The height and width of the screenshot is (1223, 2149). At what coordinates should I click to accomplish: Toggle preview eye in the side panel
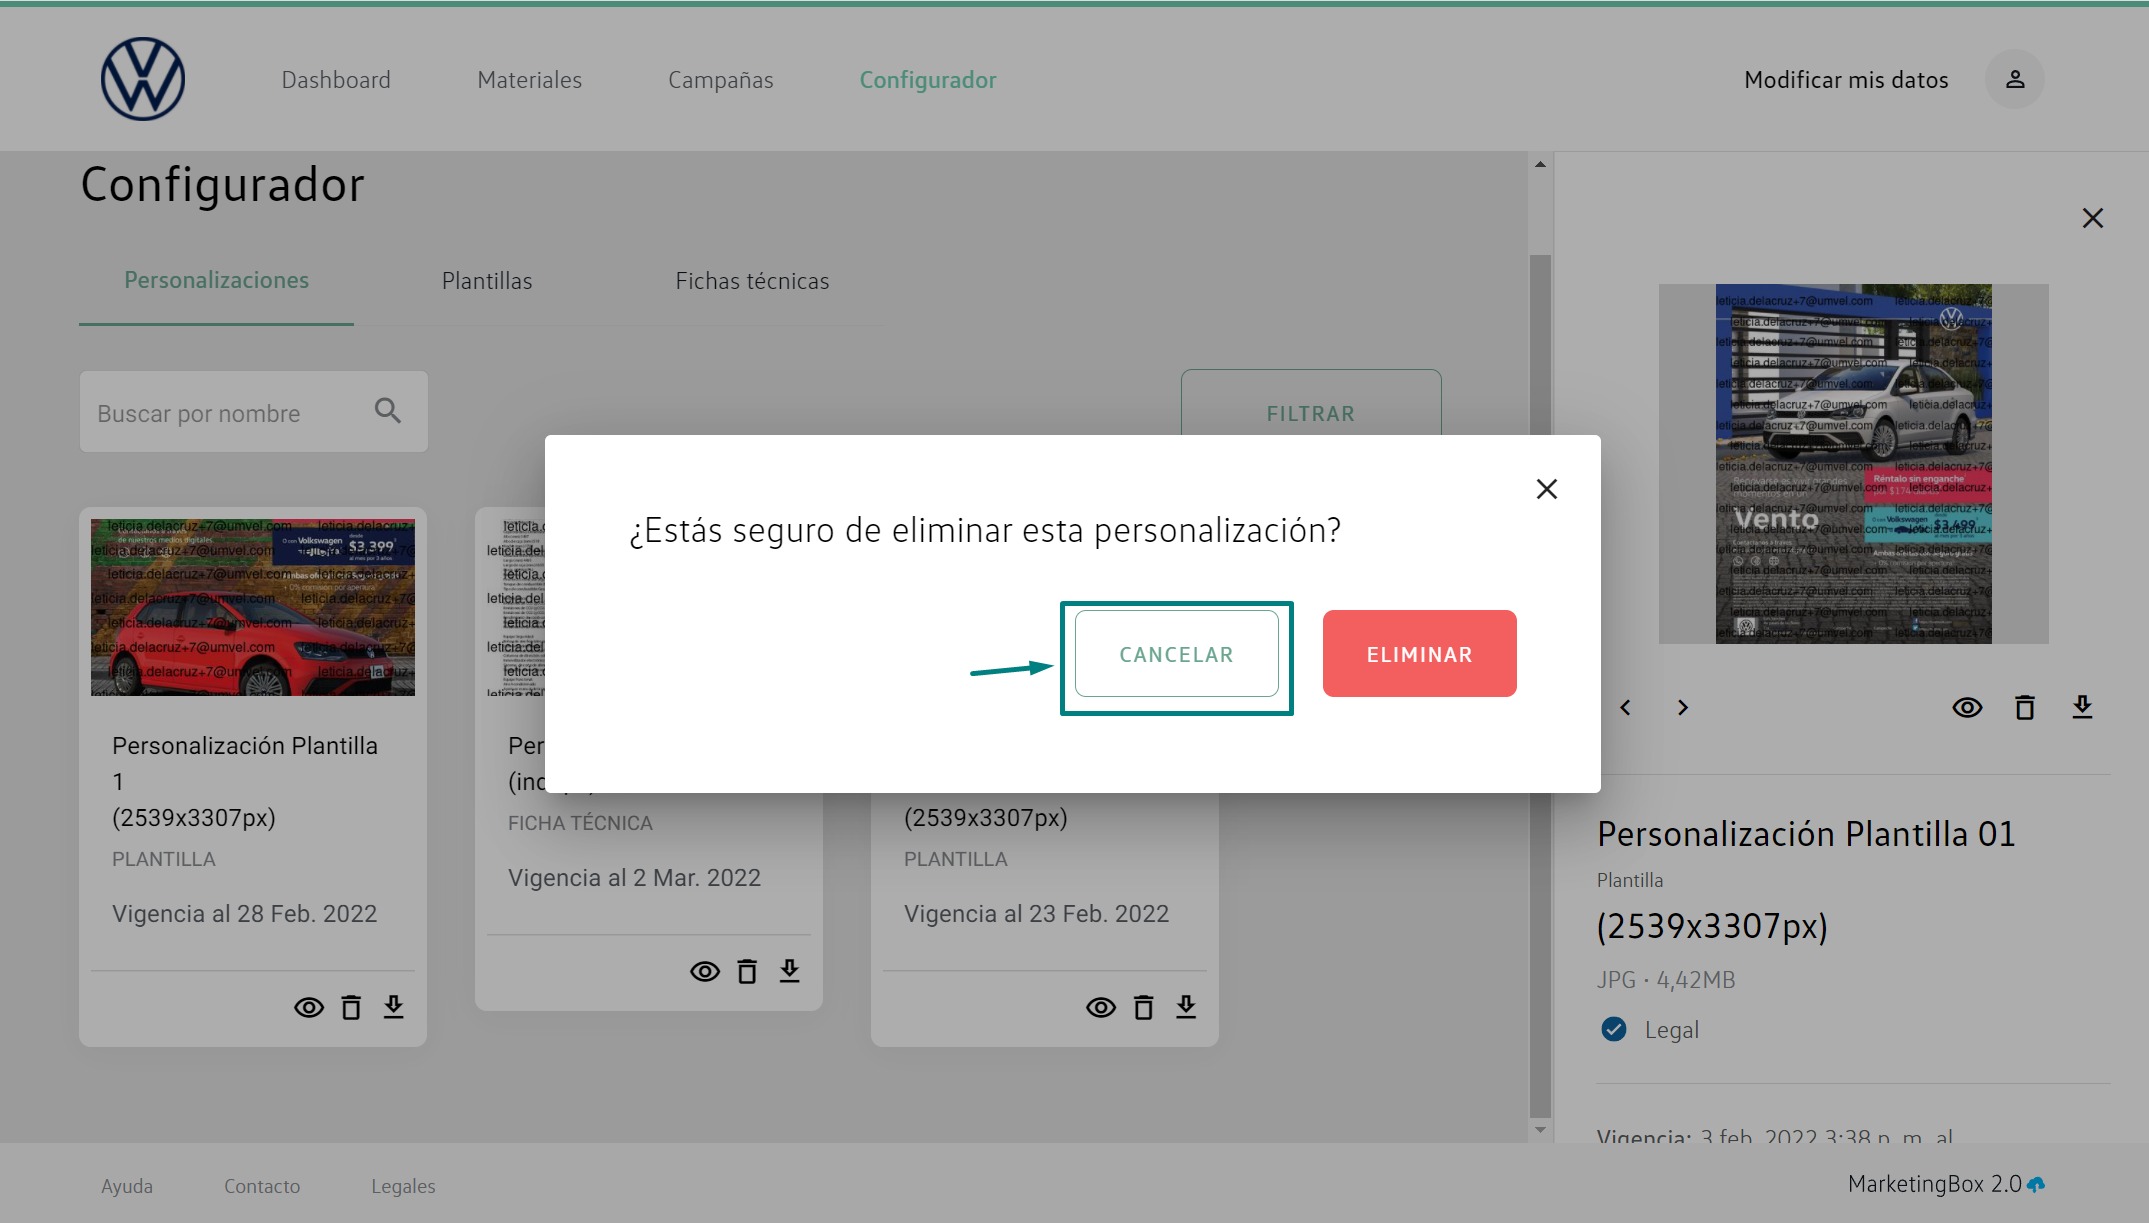pos(1967,708)
